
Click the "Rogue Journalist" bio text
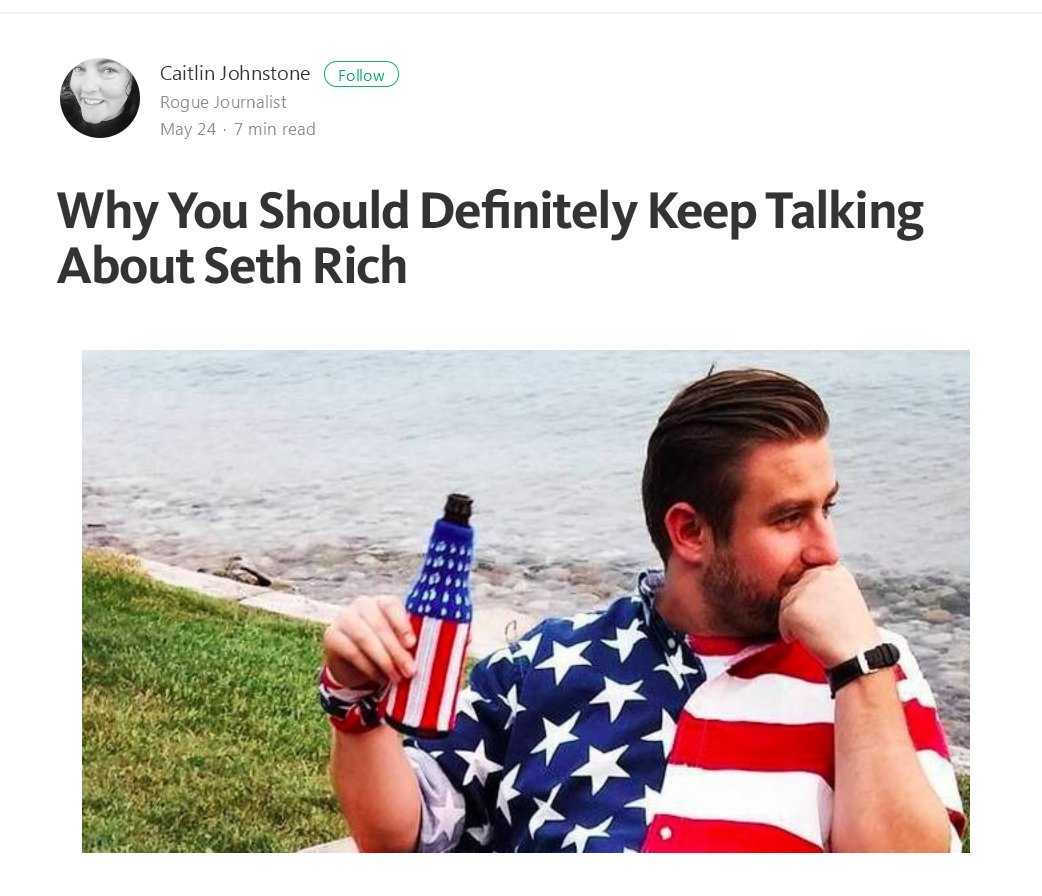click(x=223, y=102)
